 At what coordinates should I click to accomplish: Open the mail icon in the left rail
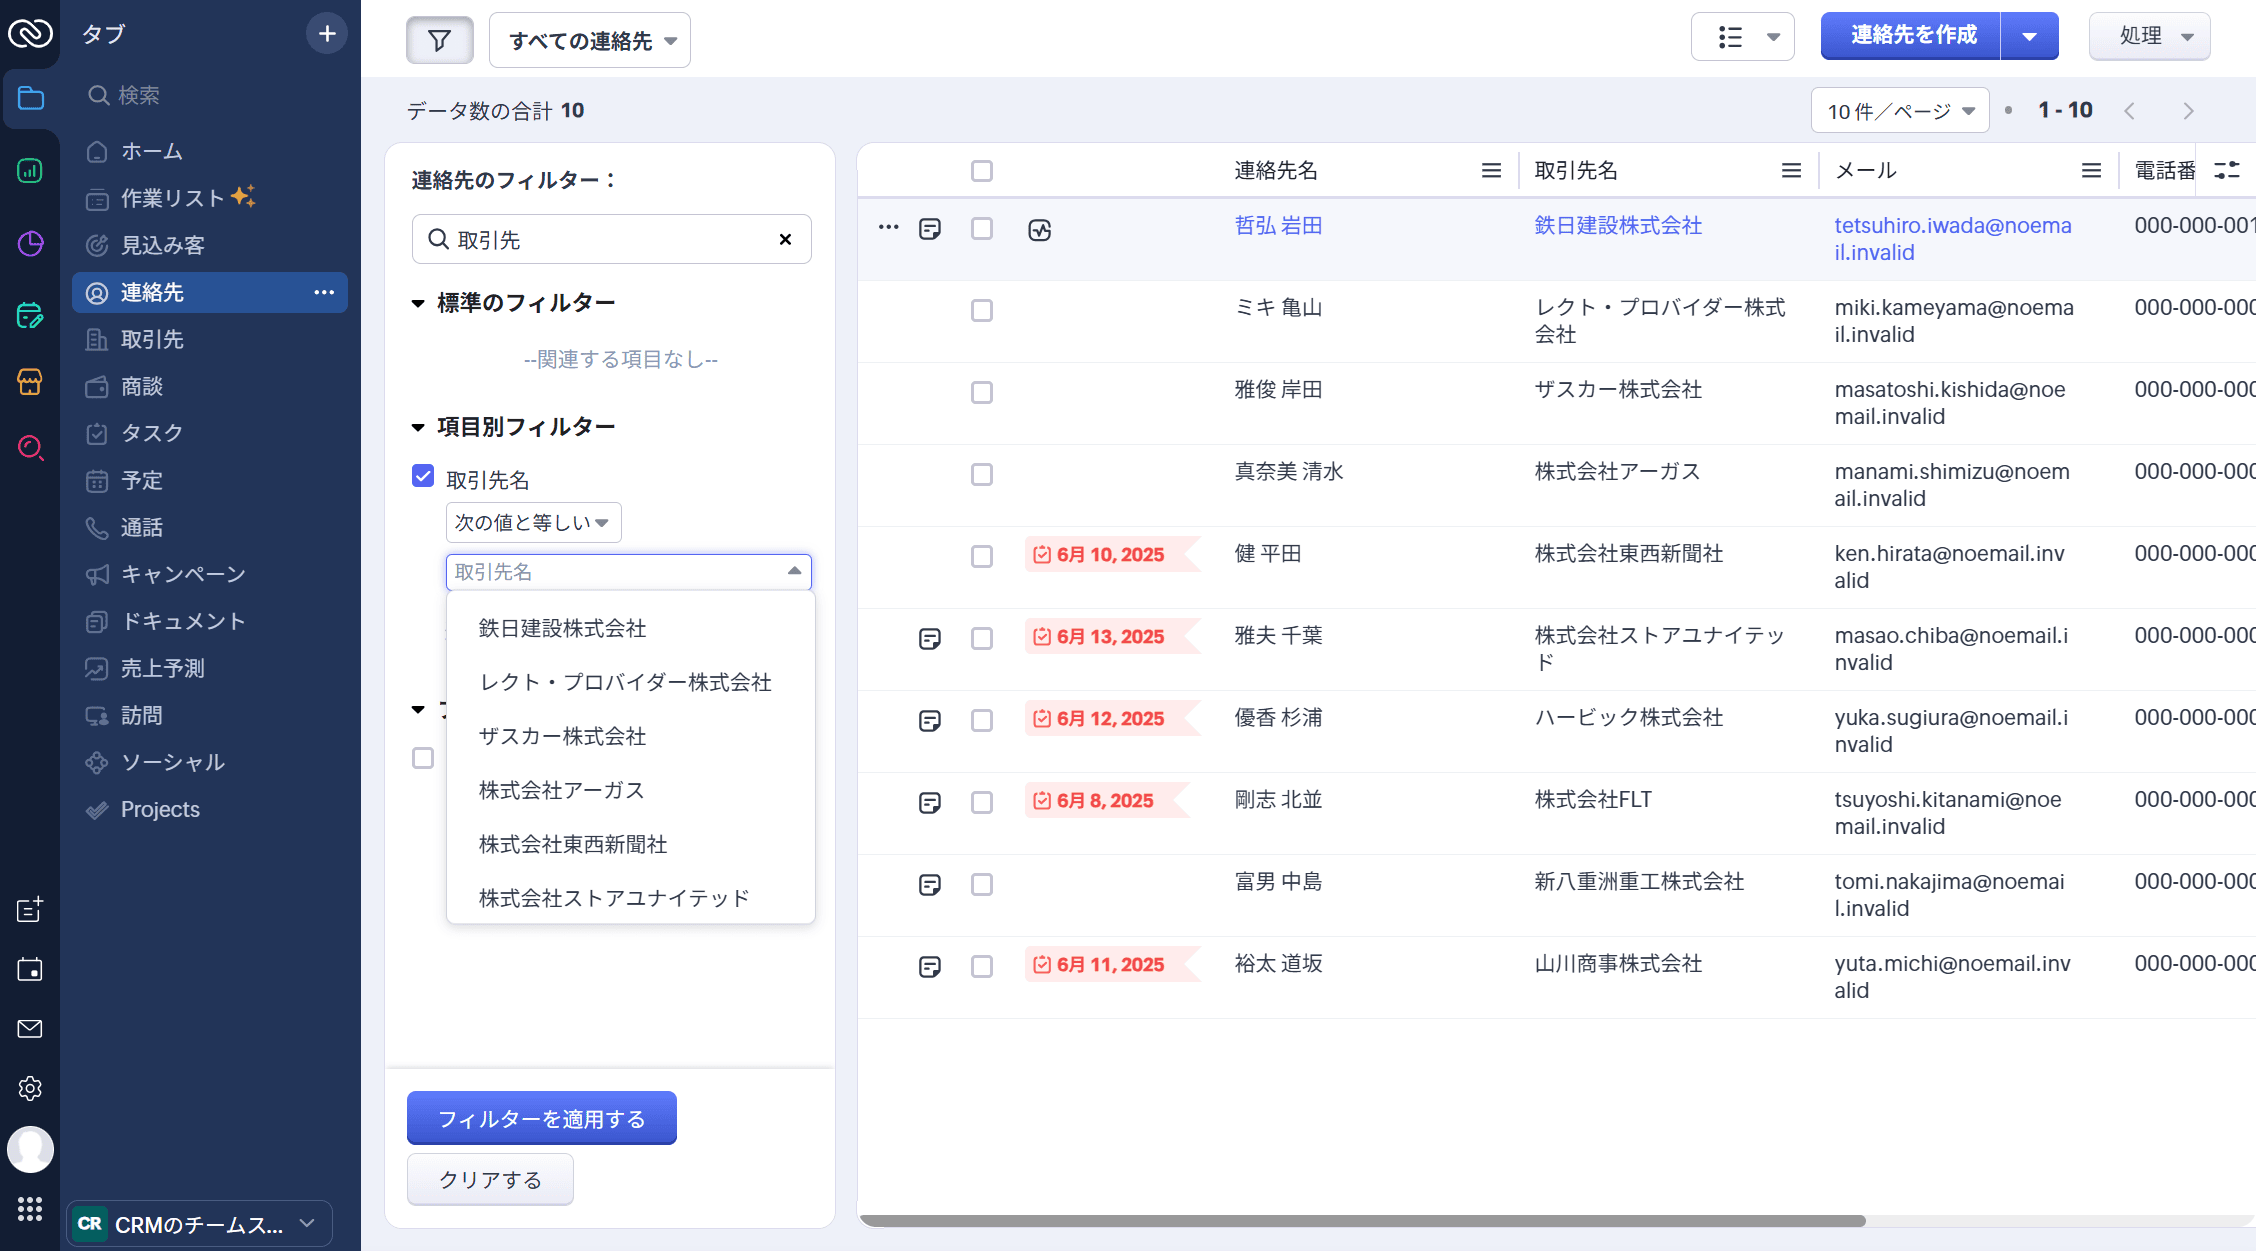30,1029
